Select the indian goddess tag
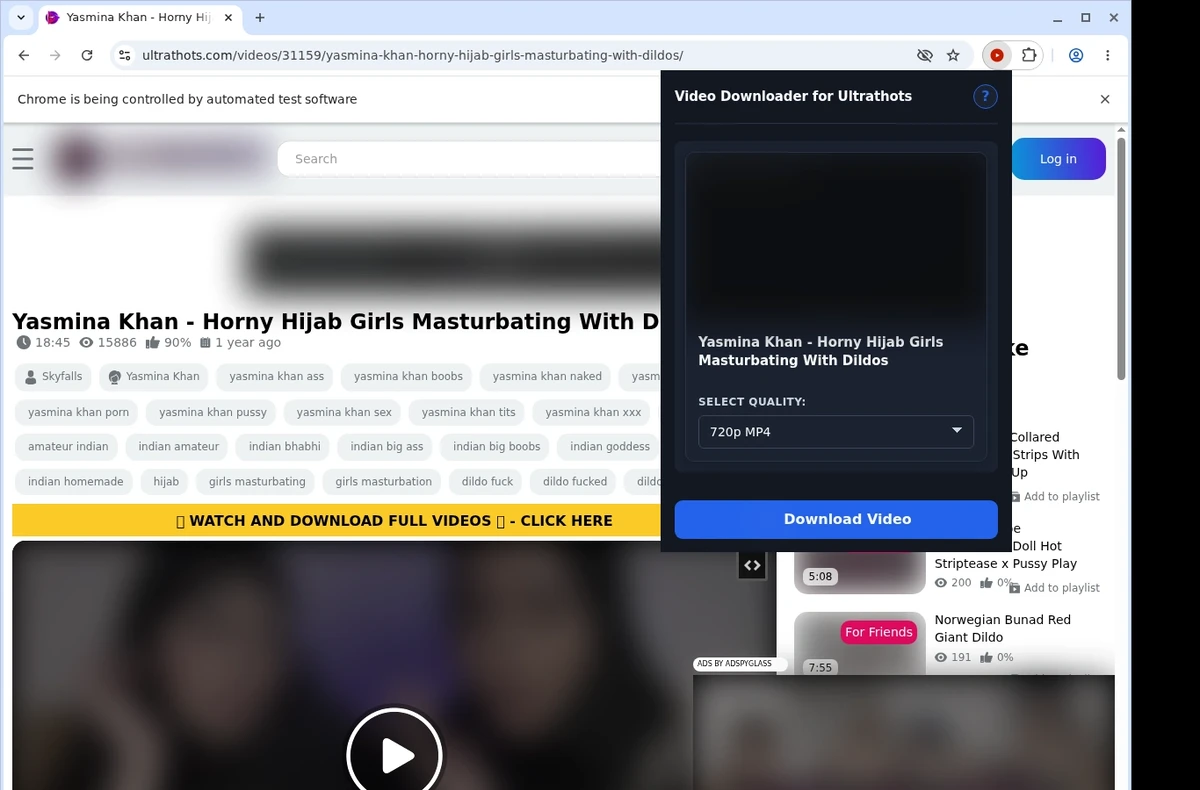 tap(609, 447)
